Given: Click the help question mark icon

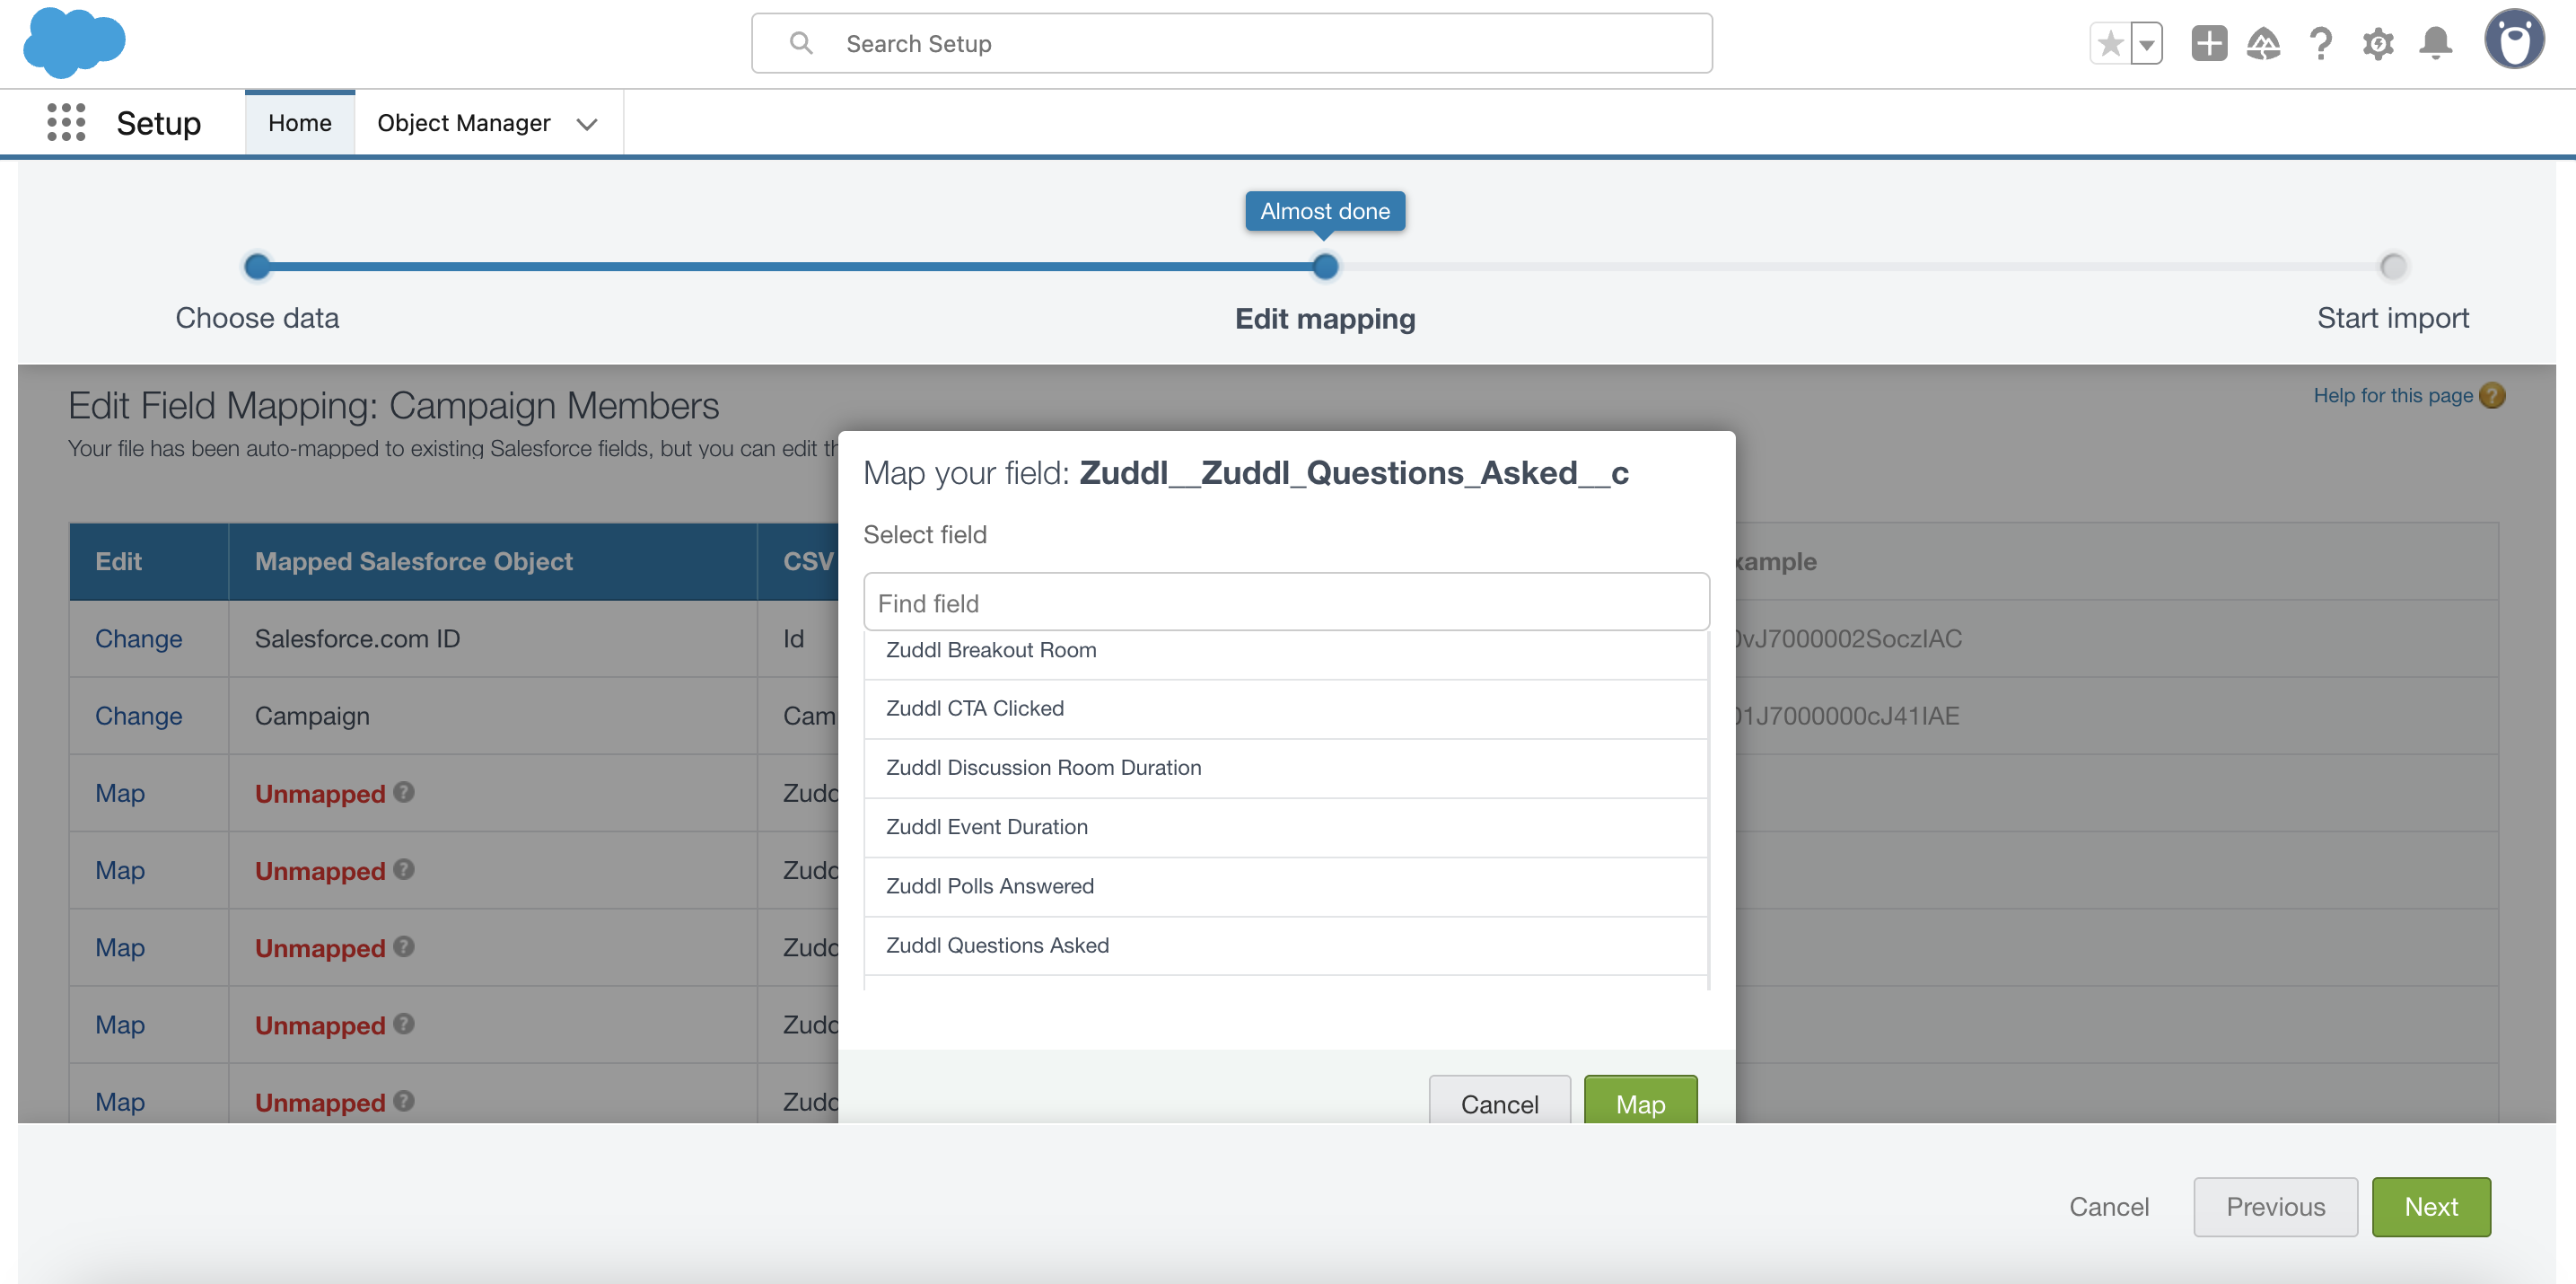Looking at the screenshot, I should (2320, 44).
